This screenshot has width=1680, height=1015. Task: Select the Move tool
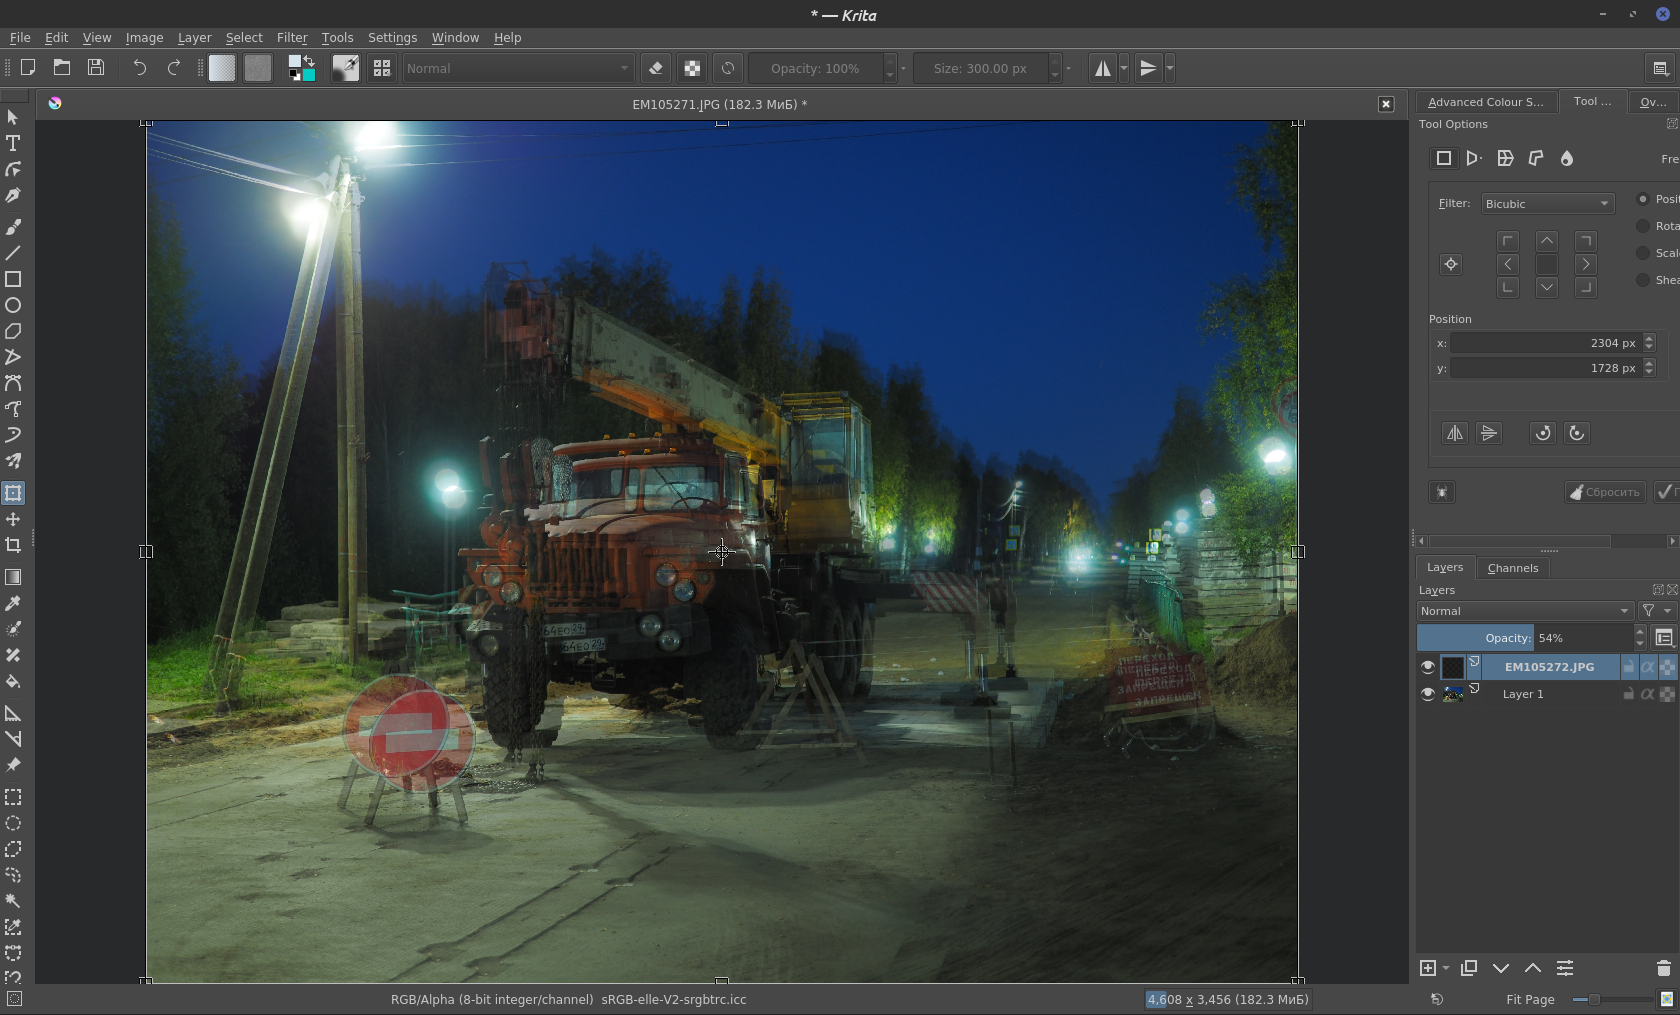tap(13, 519)
